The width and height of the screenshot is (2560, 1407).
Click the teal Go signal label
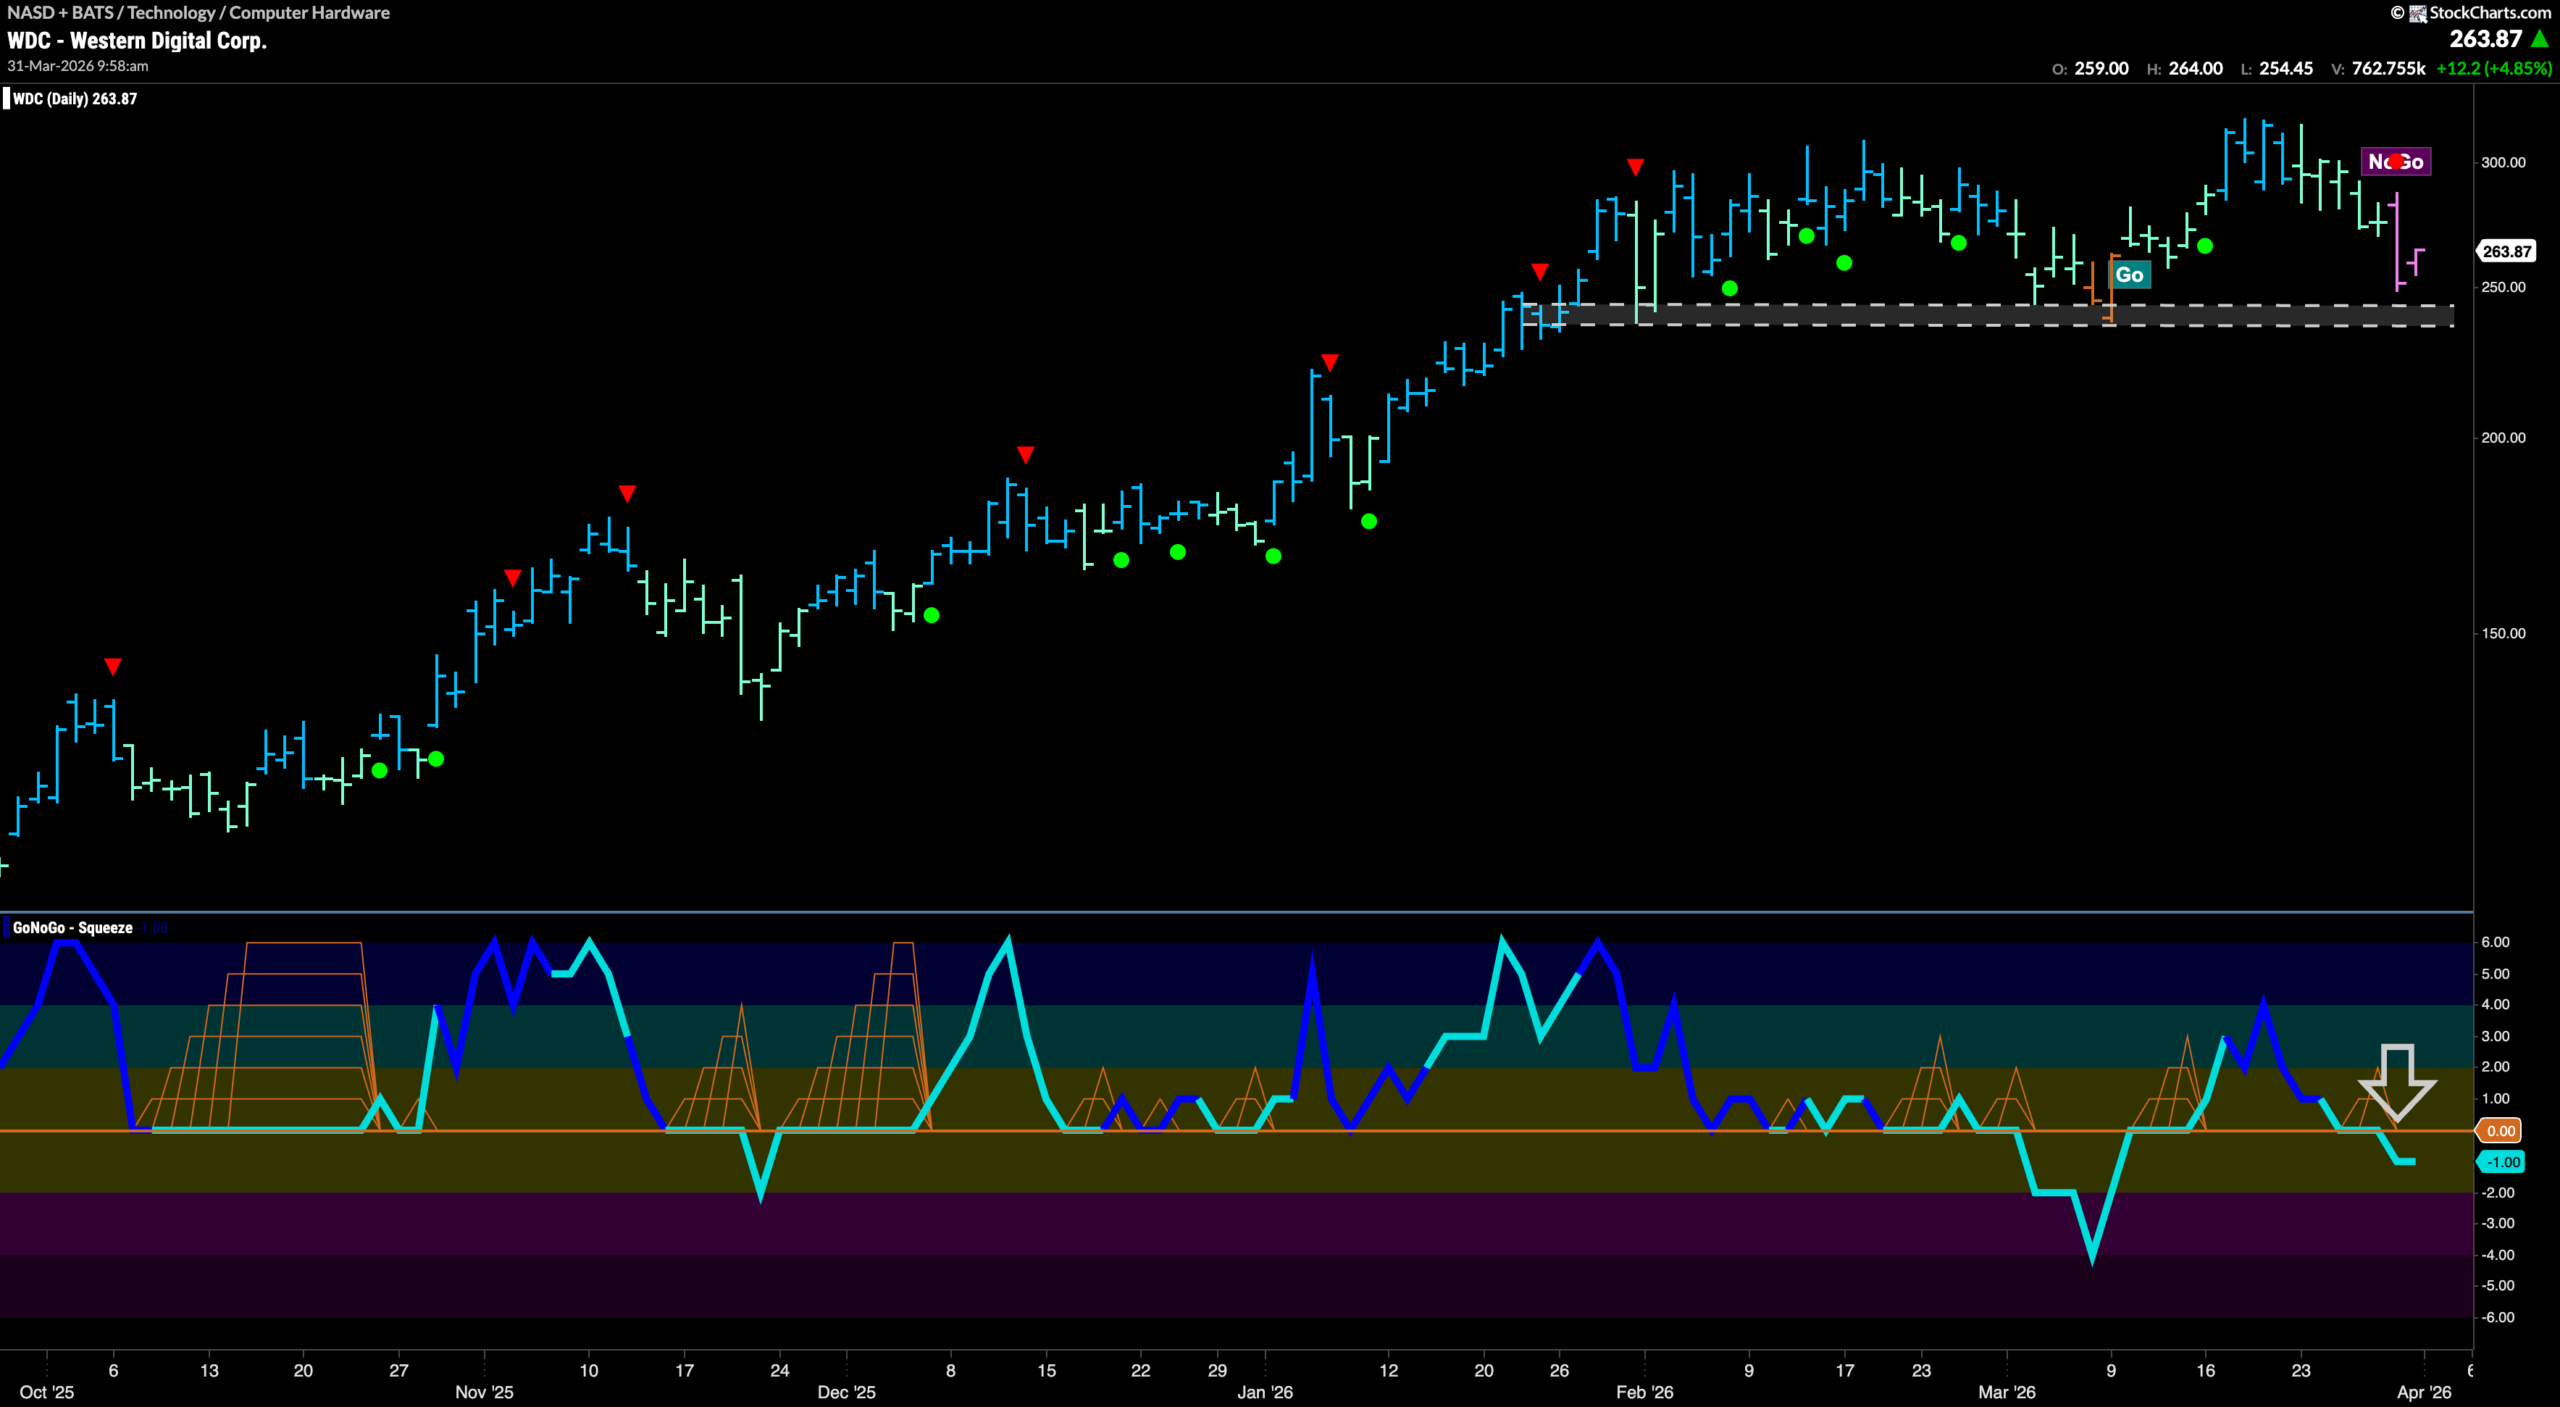[2129, 275]
